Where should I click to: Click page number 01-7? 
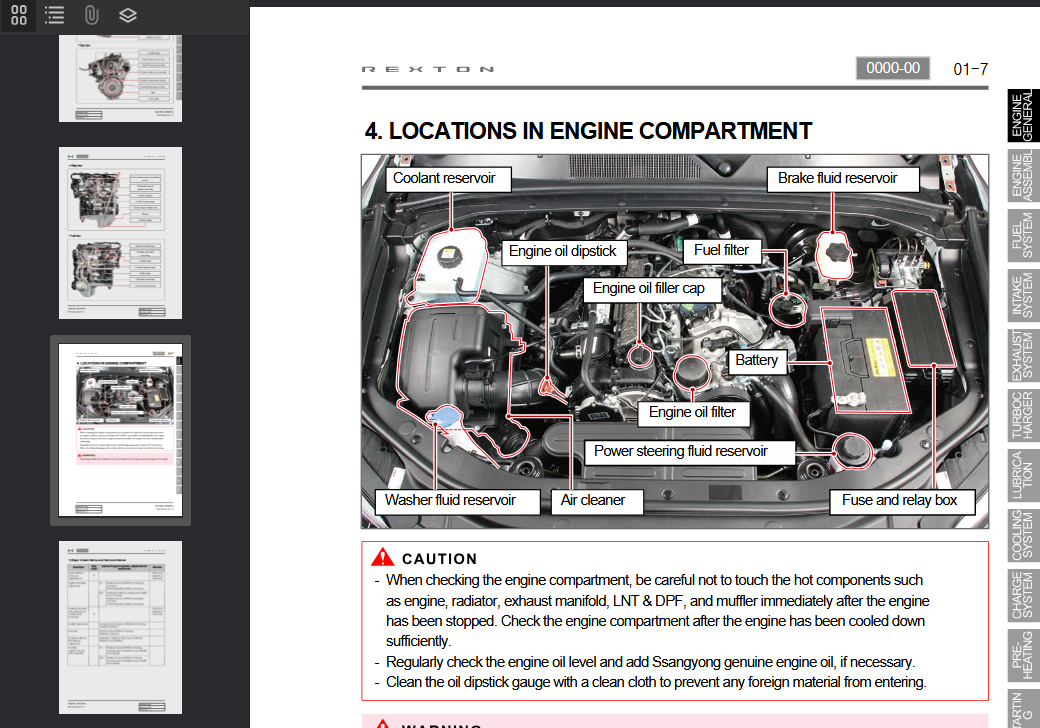pyautogui.click(x=970, y=69)
